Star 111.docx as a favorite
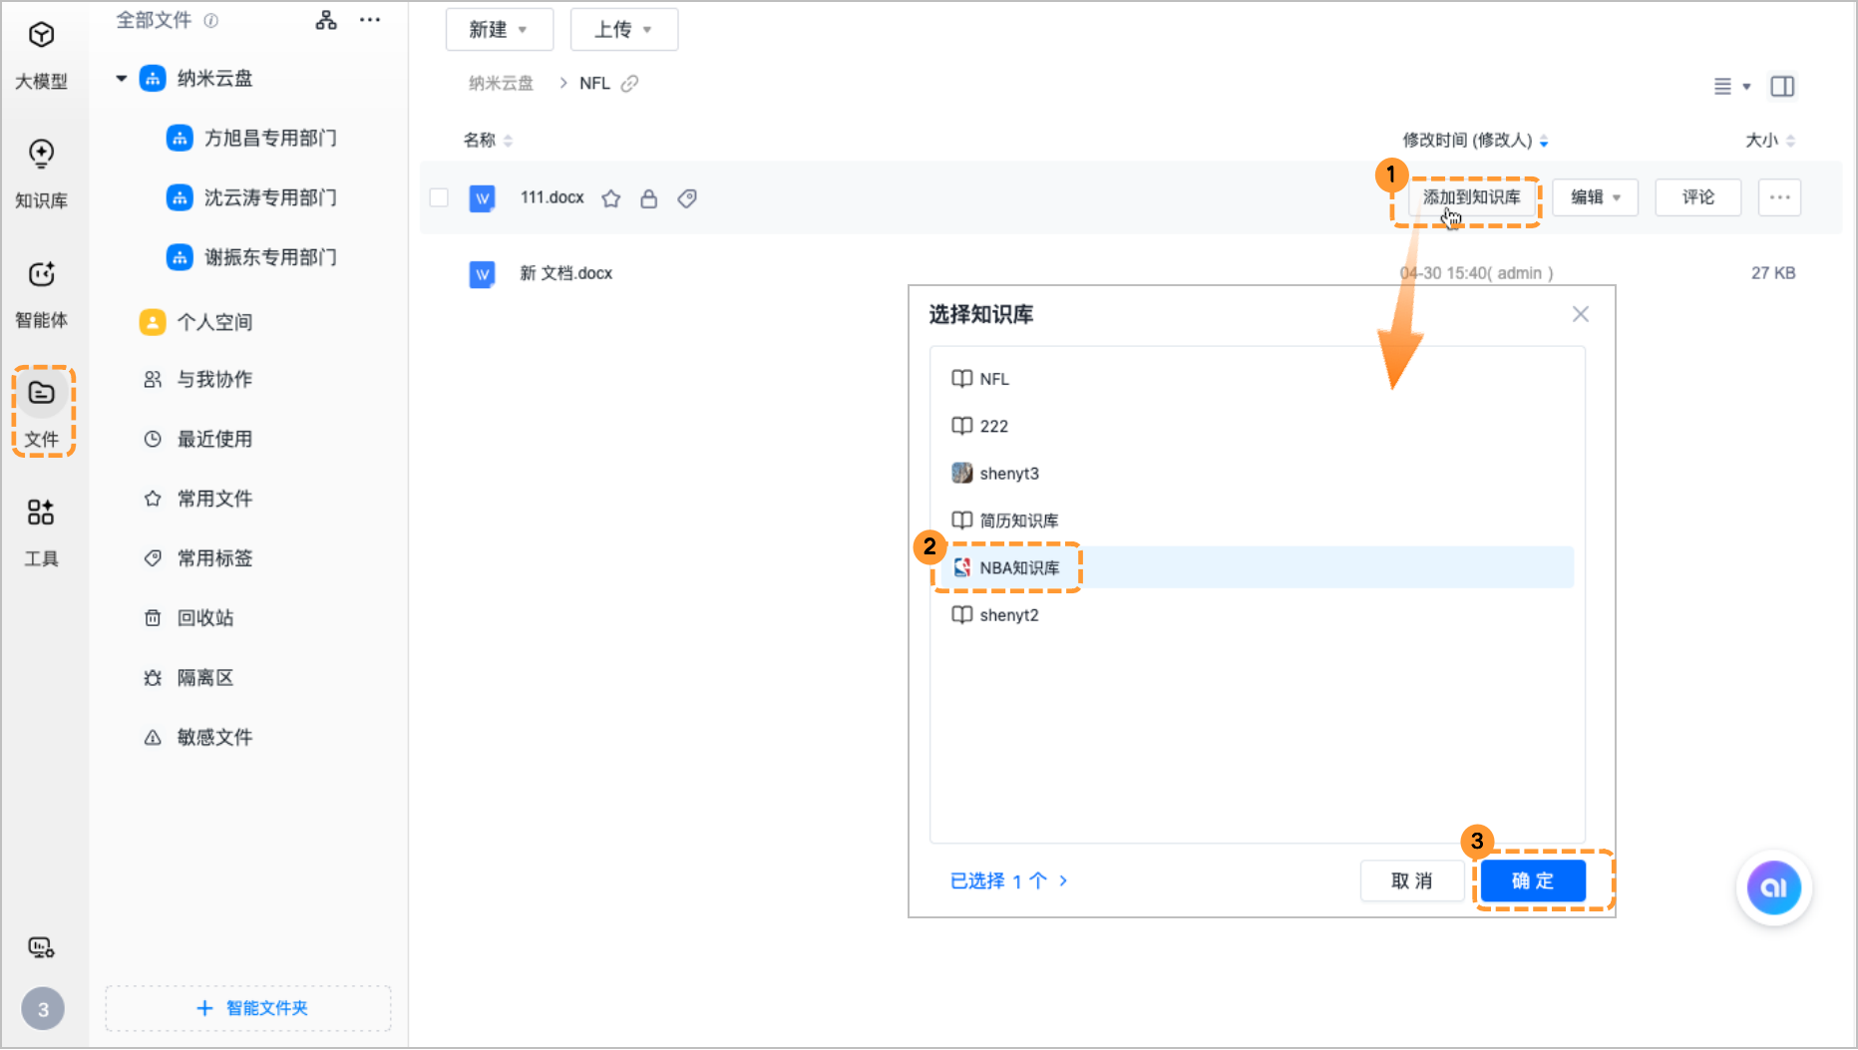Viewport: 1858px width, 1050px height. (x=611, y=198)
